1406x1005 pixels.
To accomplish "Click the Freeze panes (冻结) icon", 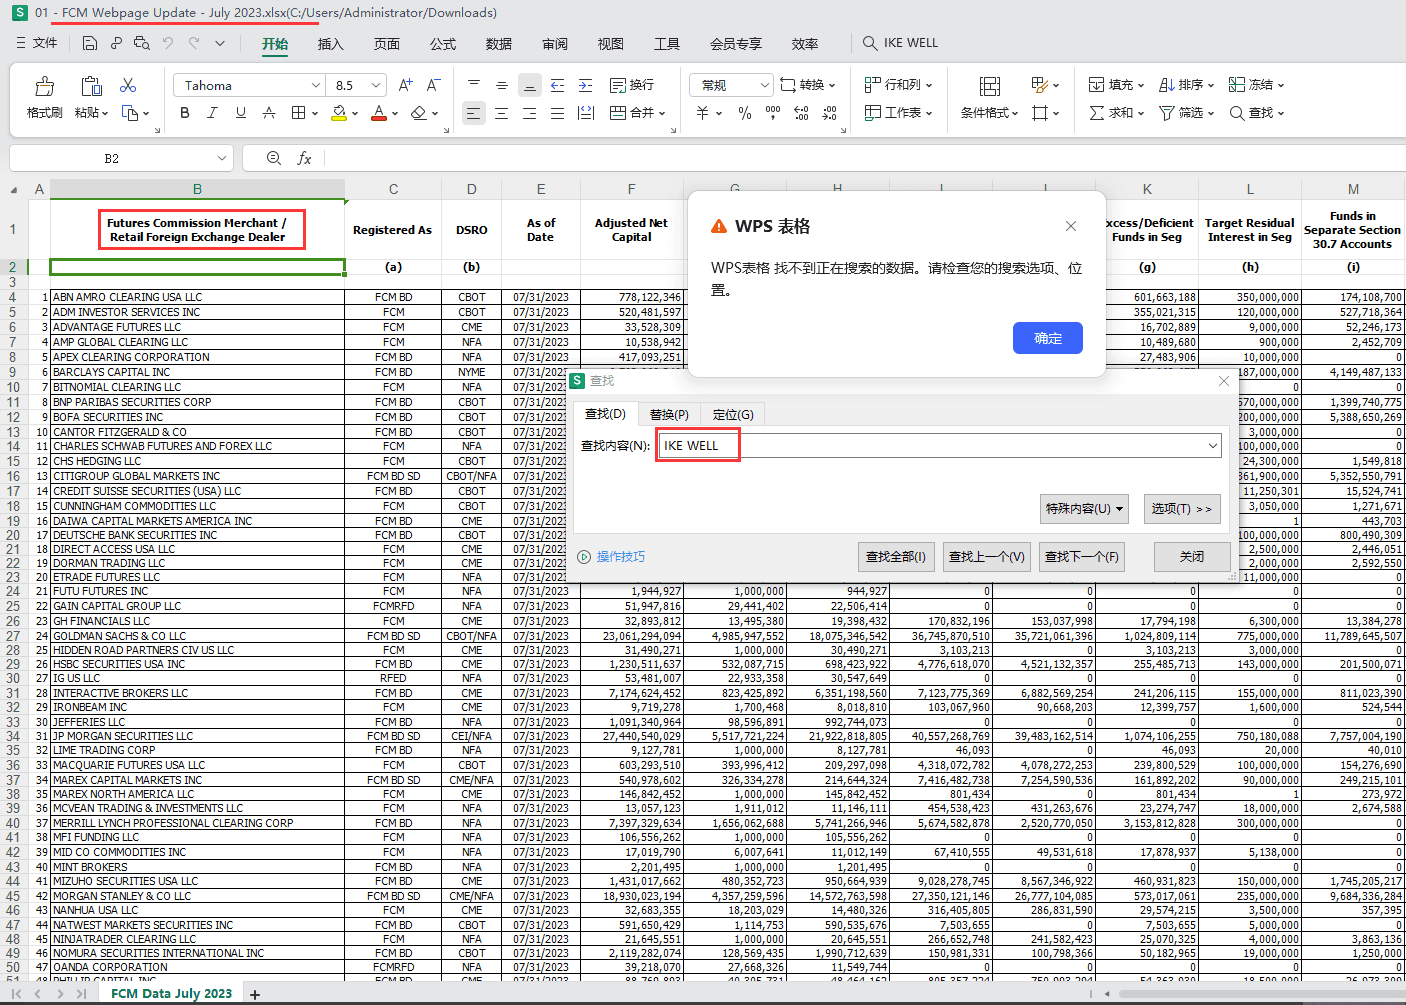I will 1237,85.
